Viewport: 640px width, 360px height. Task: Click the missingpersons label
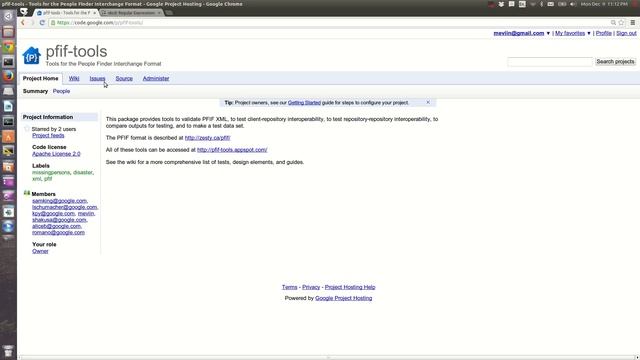pos(51,173)
